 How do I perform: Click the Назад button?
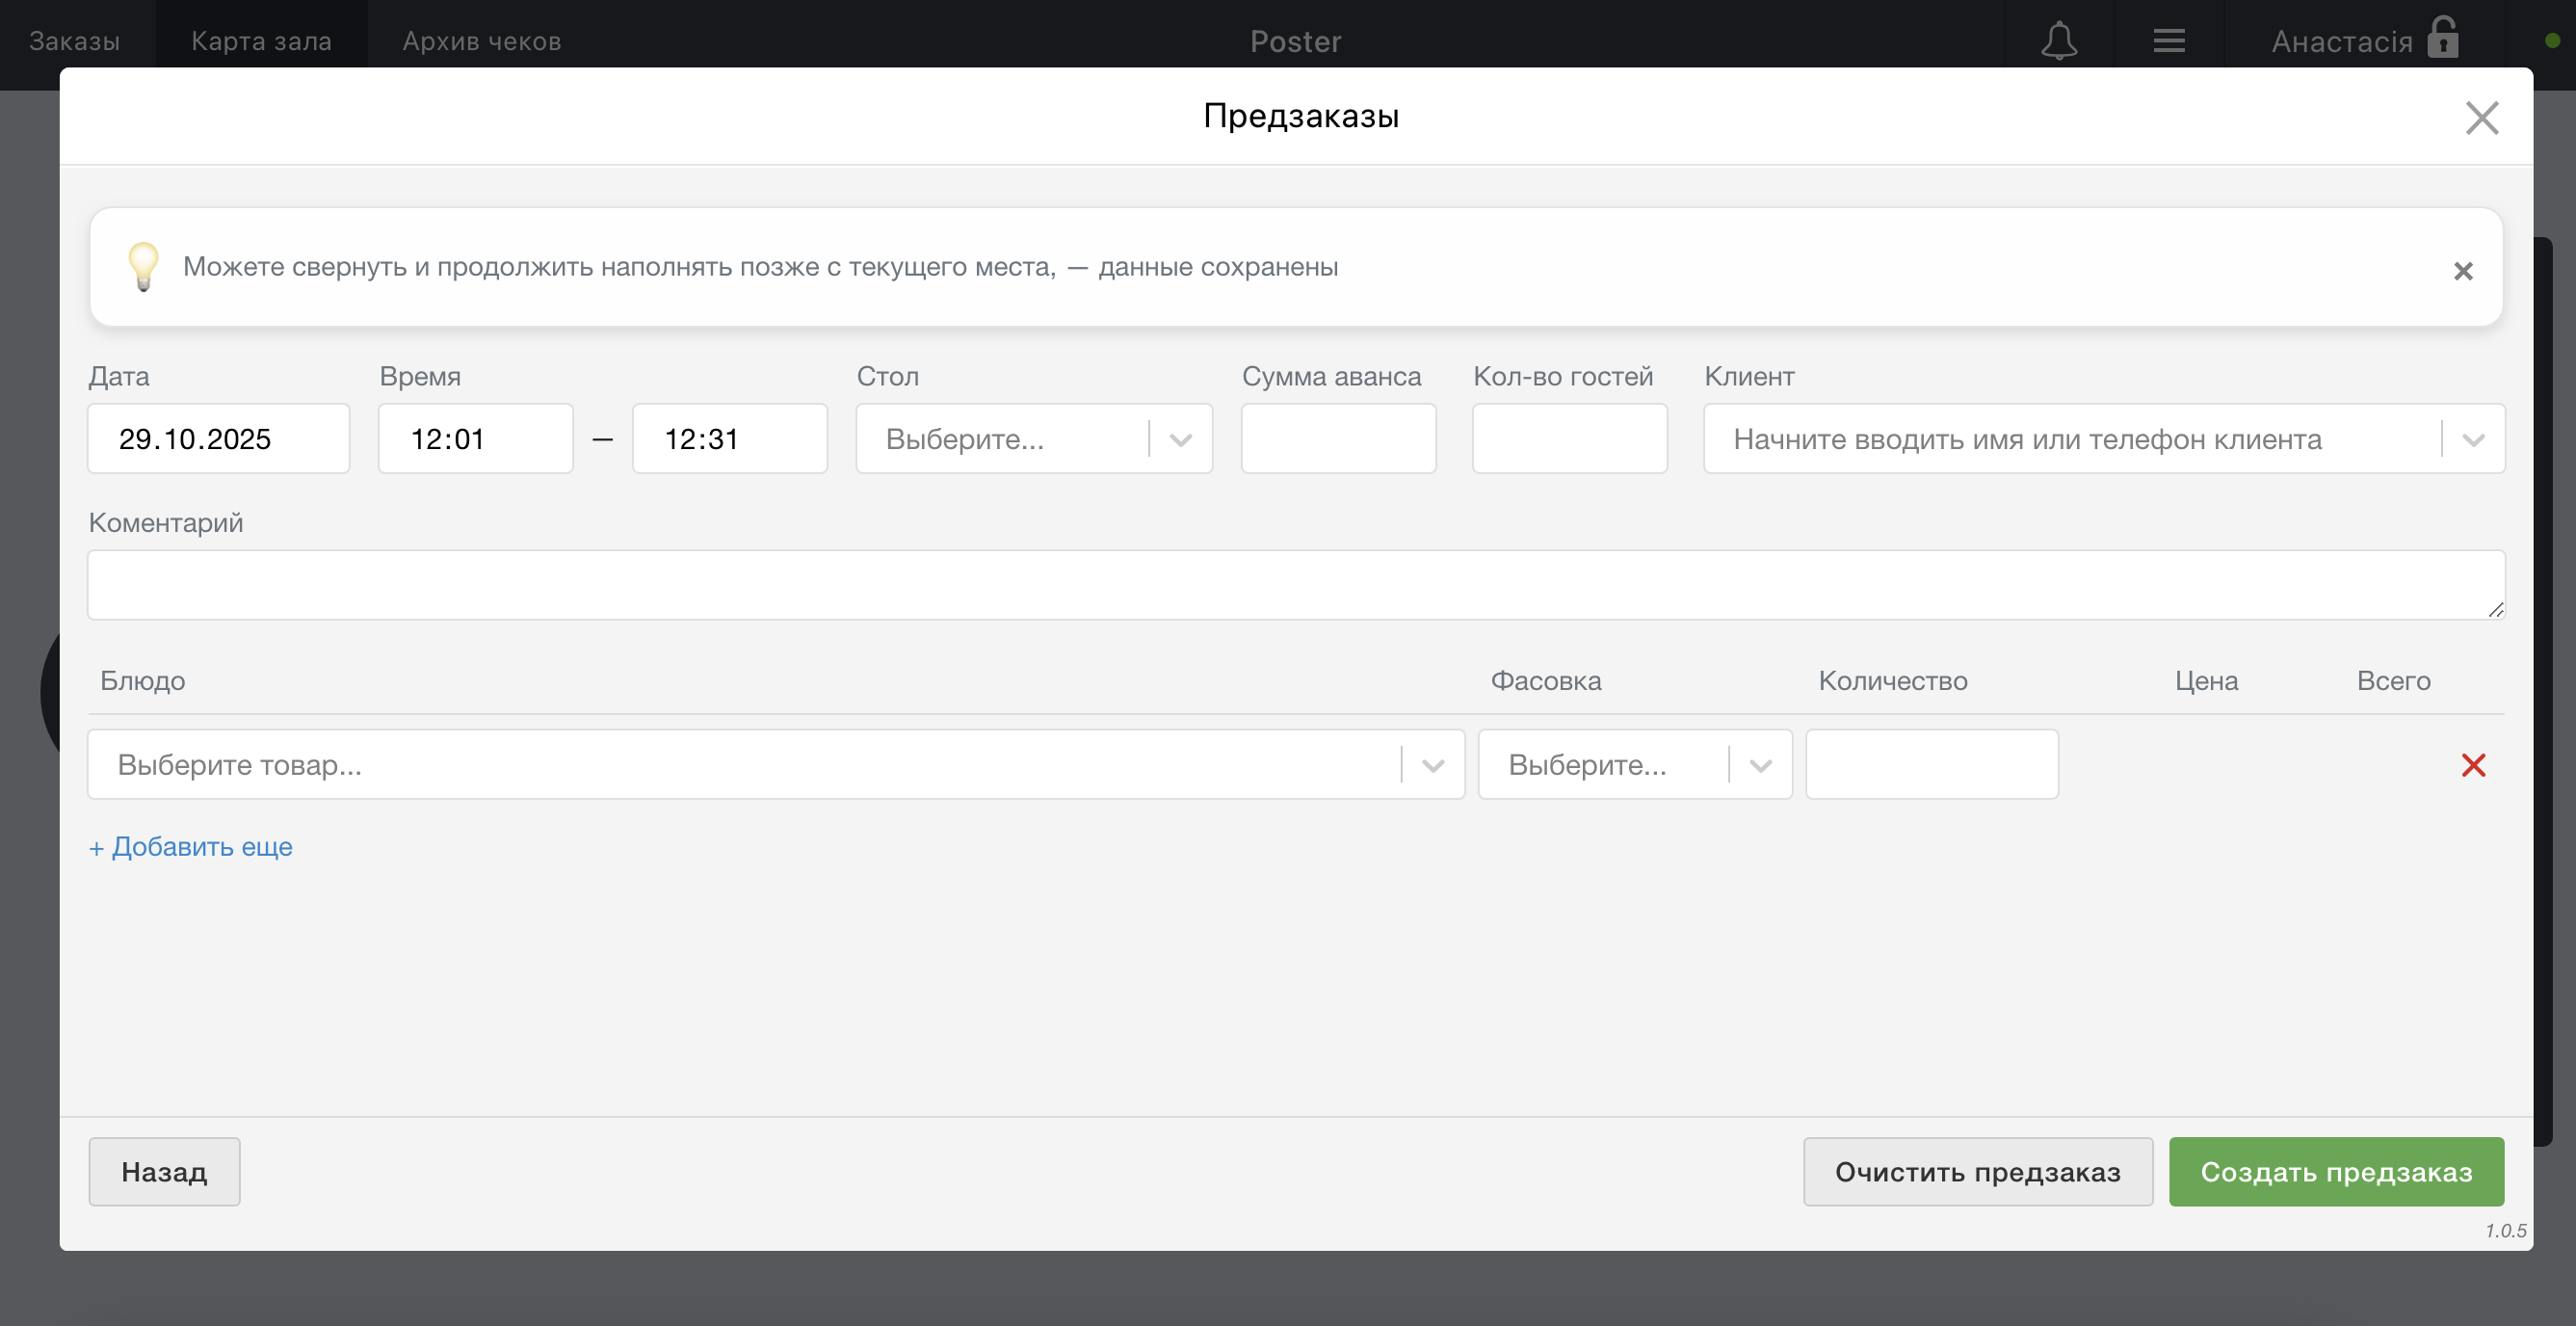164,1171
